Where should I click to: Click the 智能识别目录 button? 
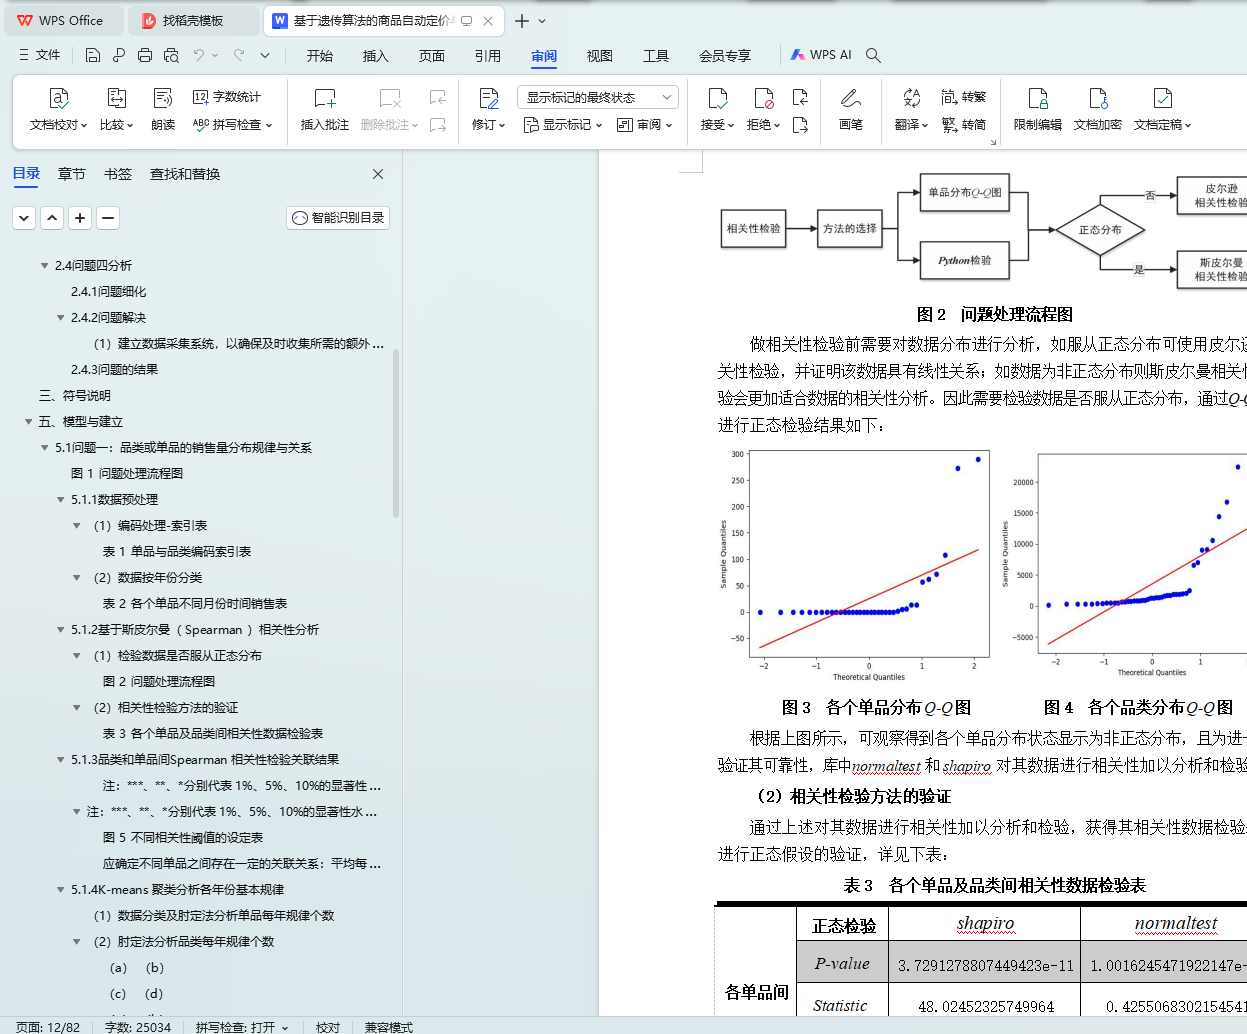(338, 218)
